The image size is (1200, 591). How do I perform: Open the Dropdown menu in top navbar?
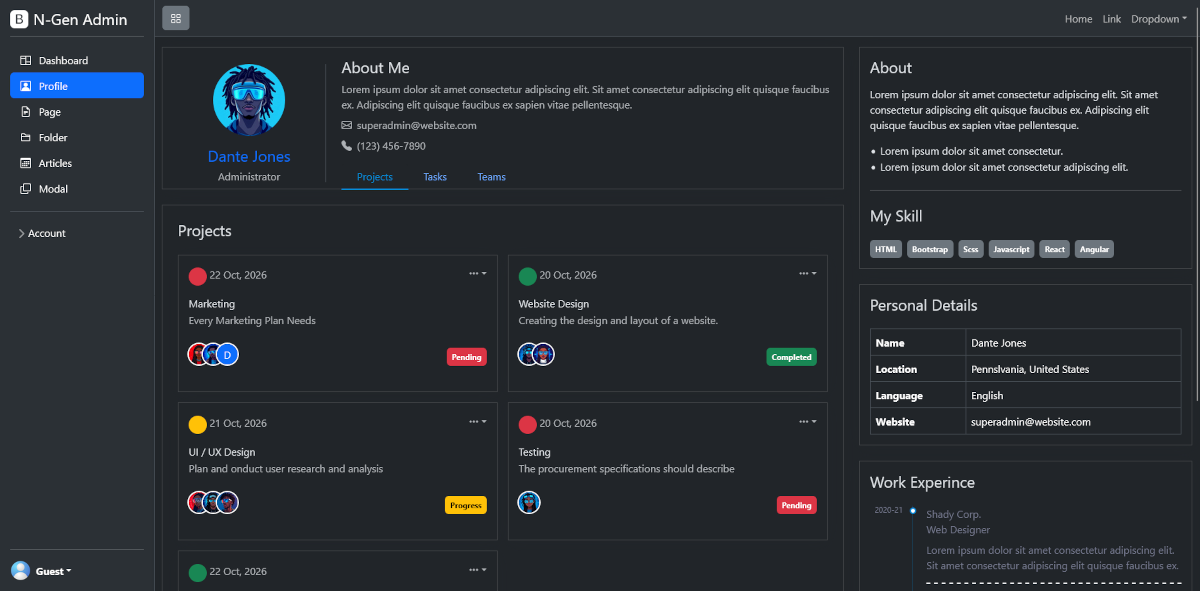pyautogui.click(x=1158, y=19)
